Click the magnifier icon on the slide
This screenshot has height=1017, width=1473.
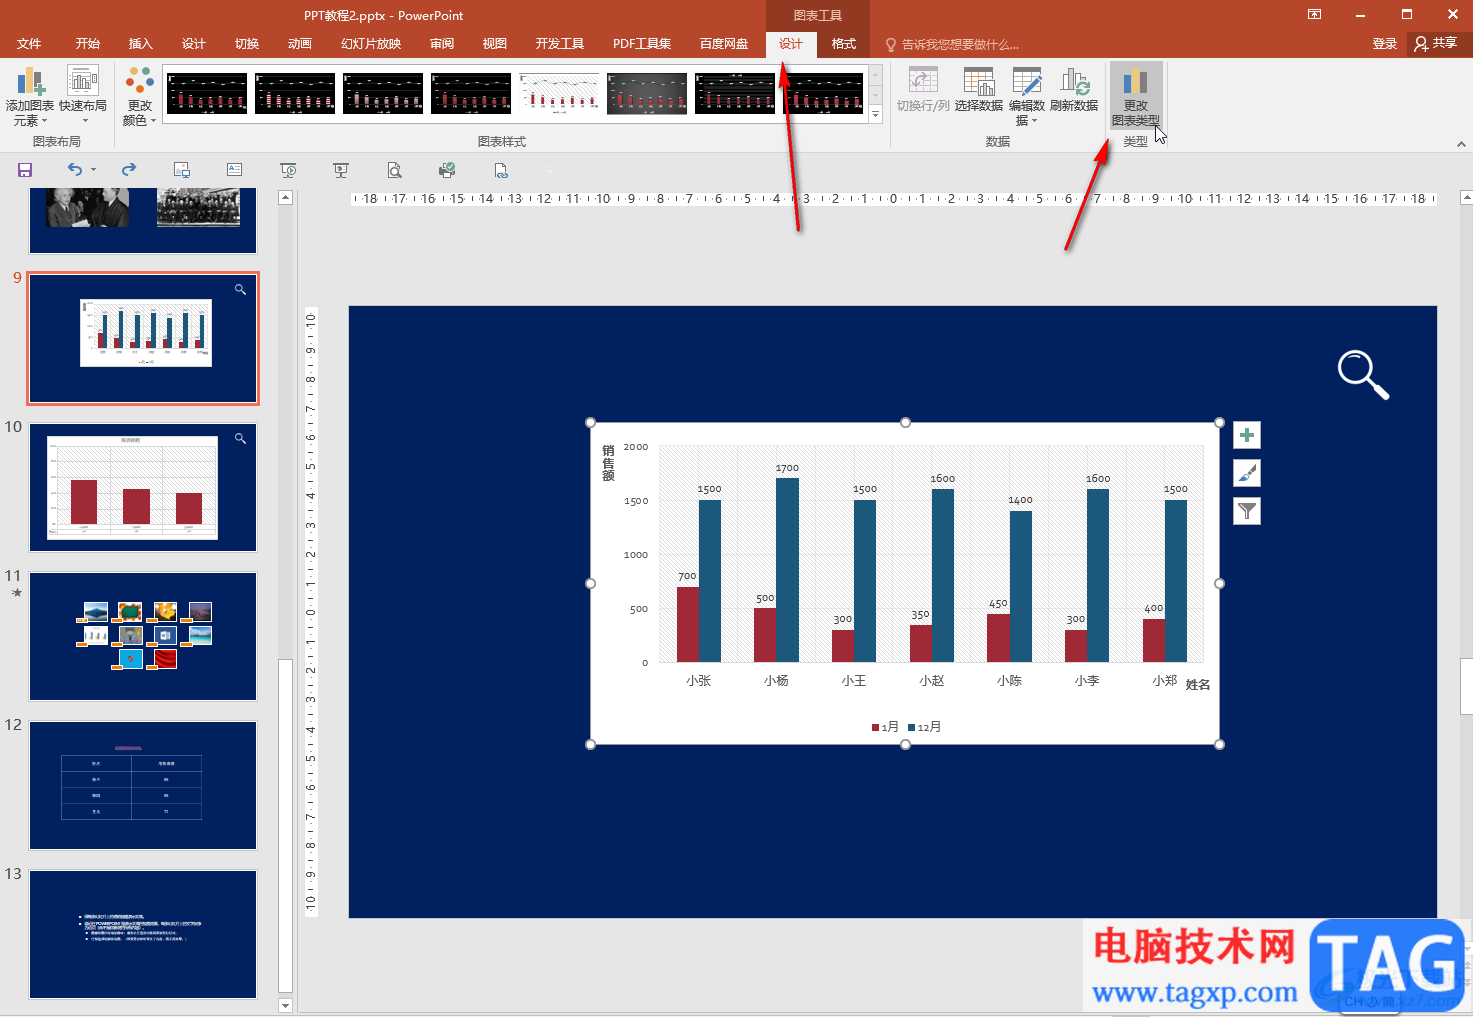click(1362, 374)
